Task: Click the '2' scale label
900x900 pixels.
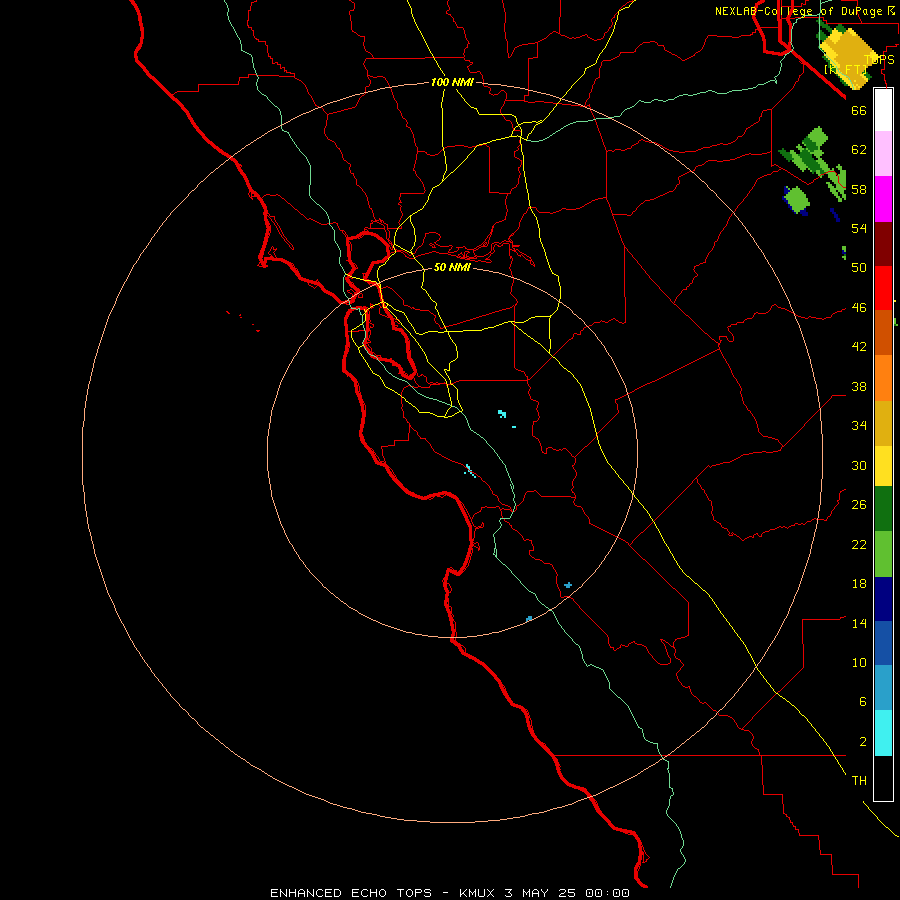Action: [x=862, y=742]
